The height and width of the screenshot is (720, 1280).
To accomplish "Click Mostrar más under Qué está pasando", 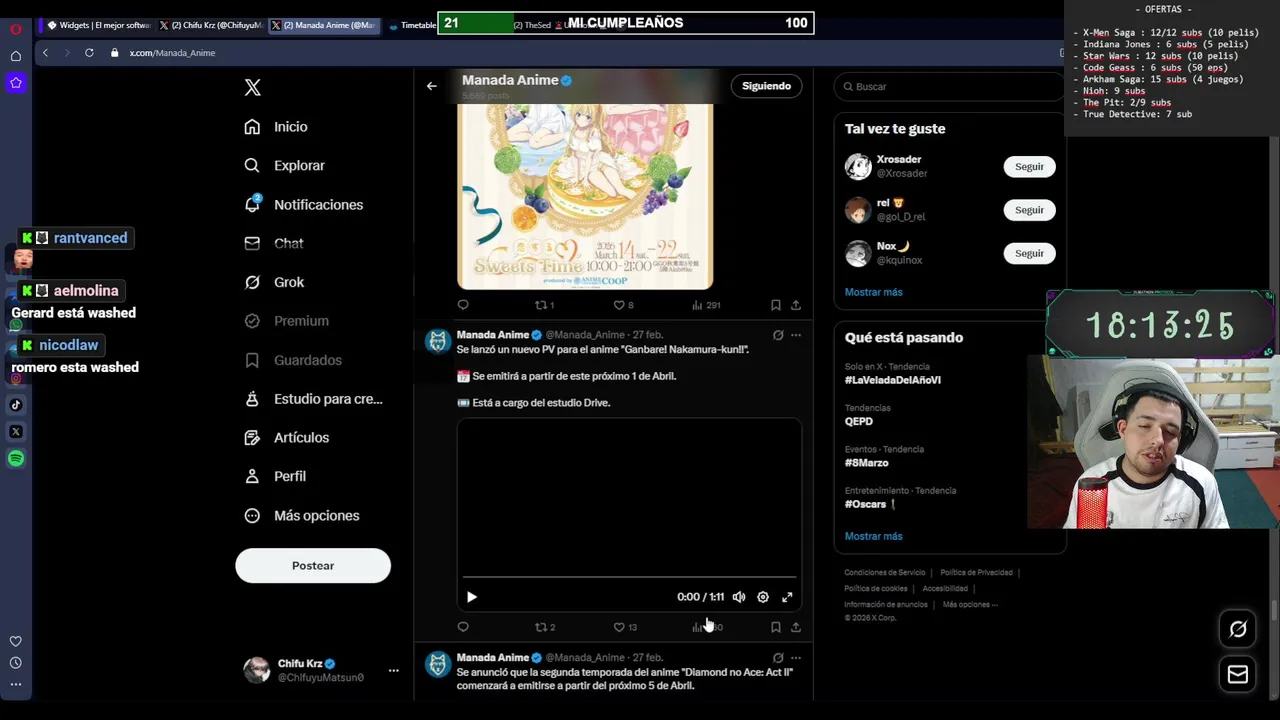I will [873, 536].
